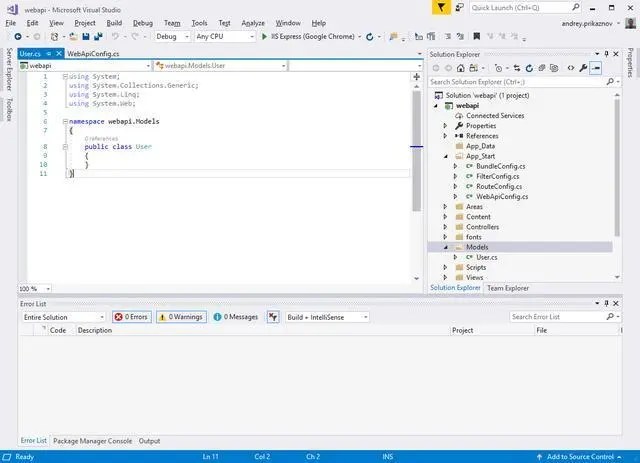
Task: Open the Debug configuration dropdown
Action: tap(172, 36)
